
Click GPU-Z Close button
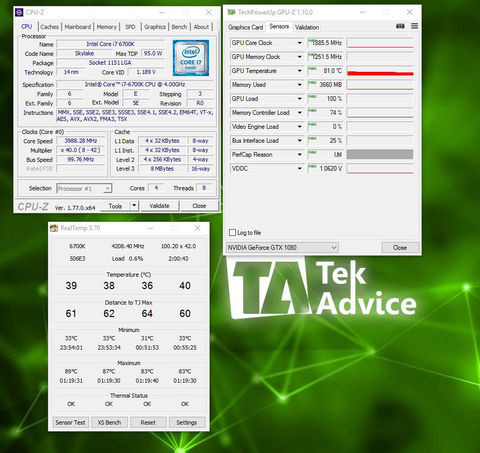click(x=400, y=247)
